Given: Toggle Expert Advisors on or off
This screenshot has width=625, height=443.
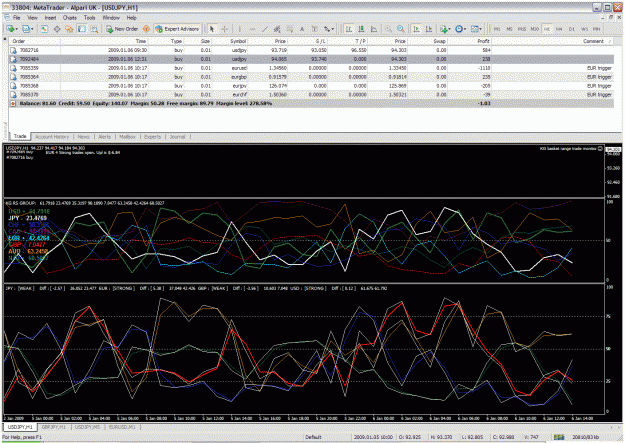Looking at the screenshot, I should pos(177,29).
